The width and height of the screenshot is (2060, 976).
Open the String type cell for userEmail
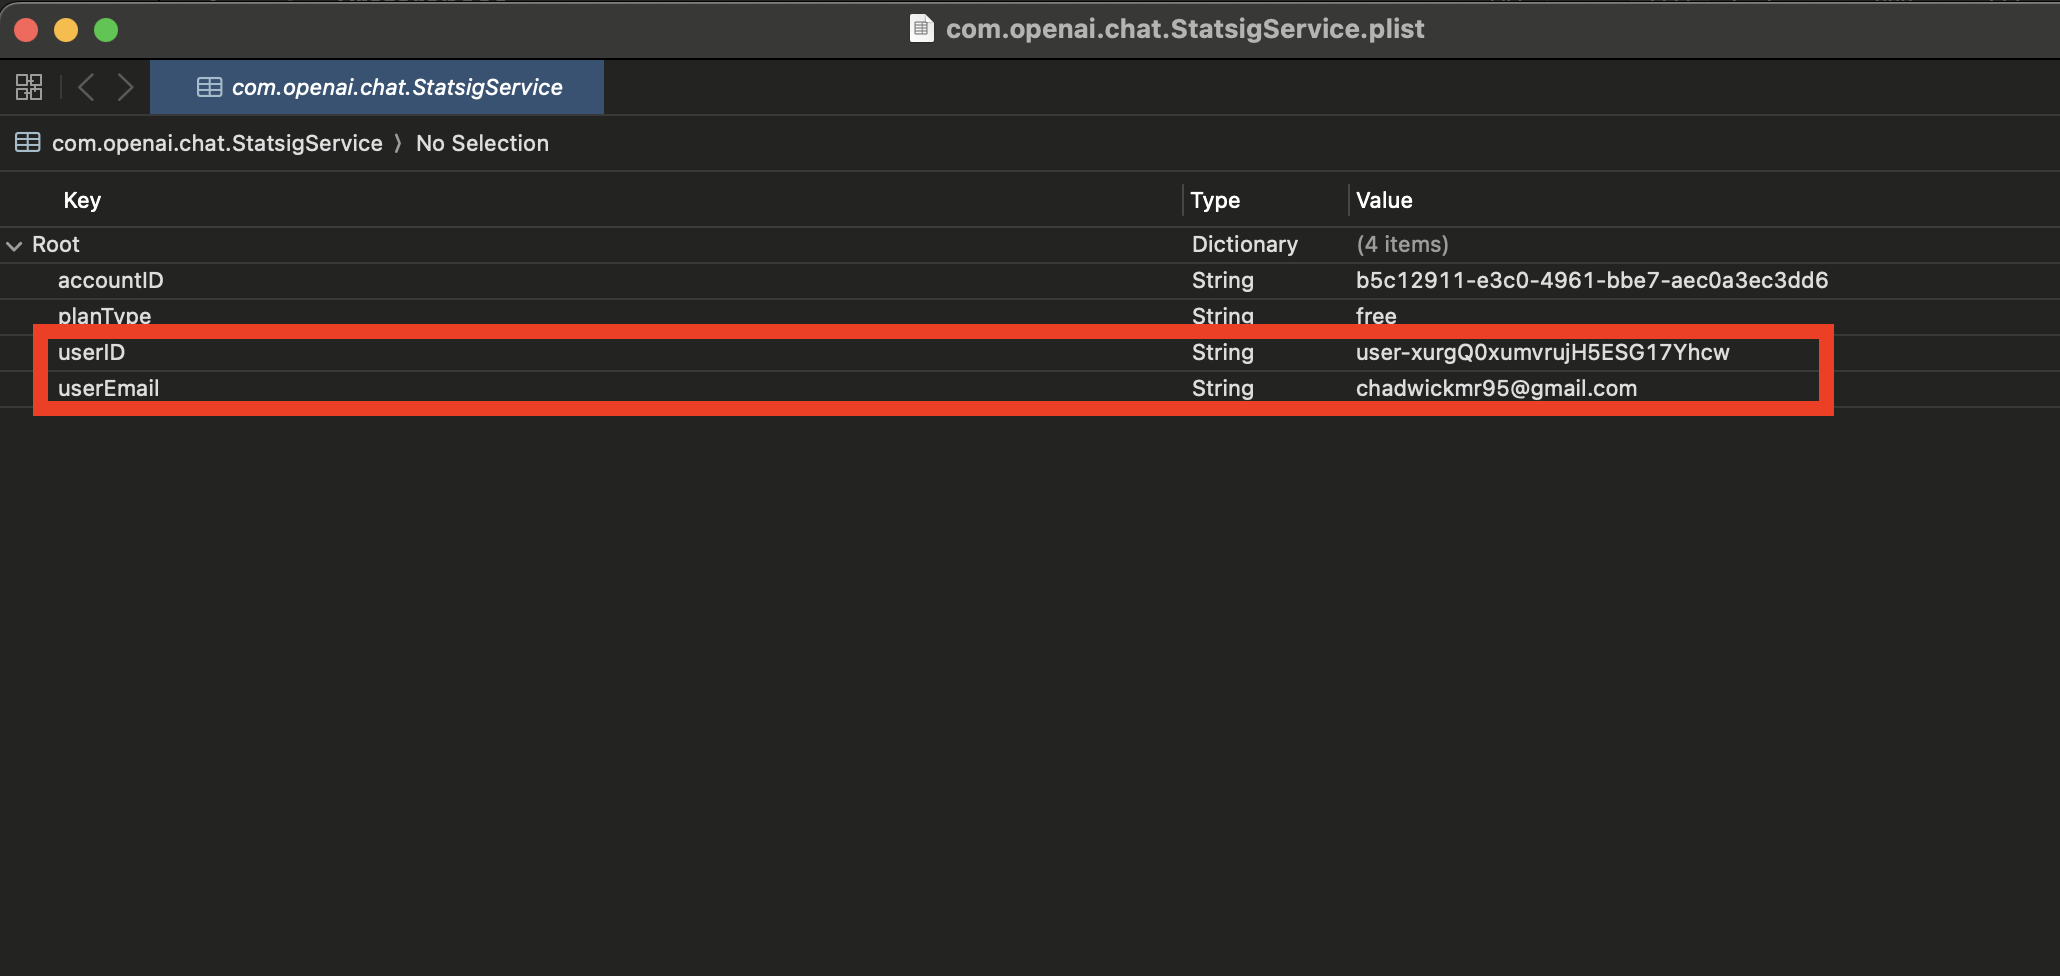1223,388
